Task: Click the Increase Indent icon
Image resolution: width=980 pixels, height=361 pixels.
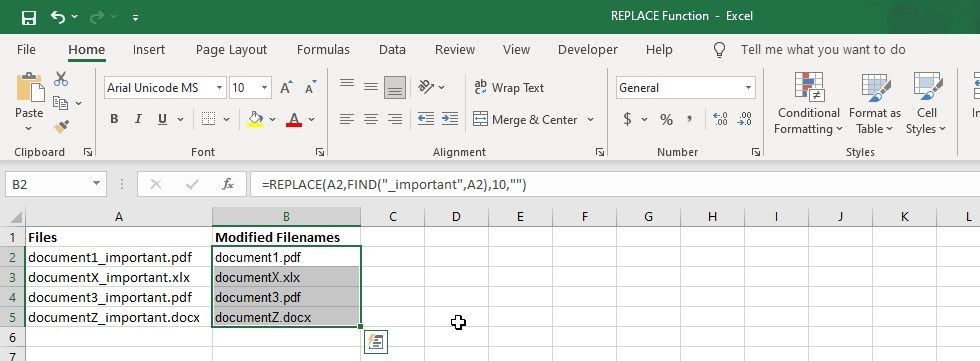Action: tap(449, 119)
